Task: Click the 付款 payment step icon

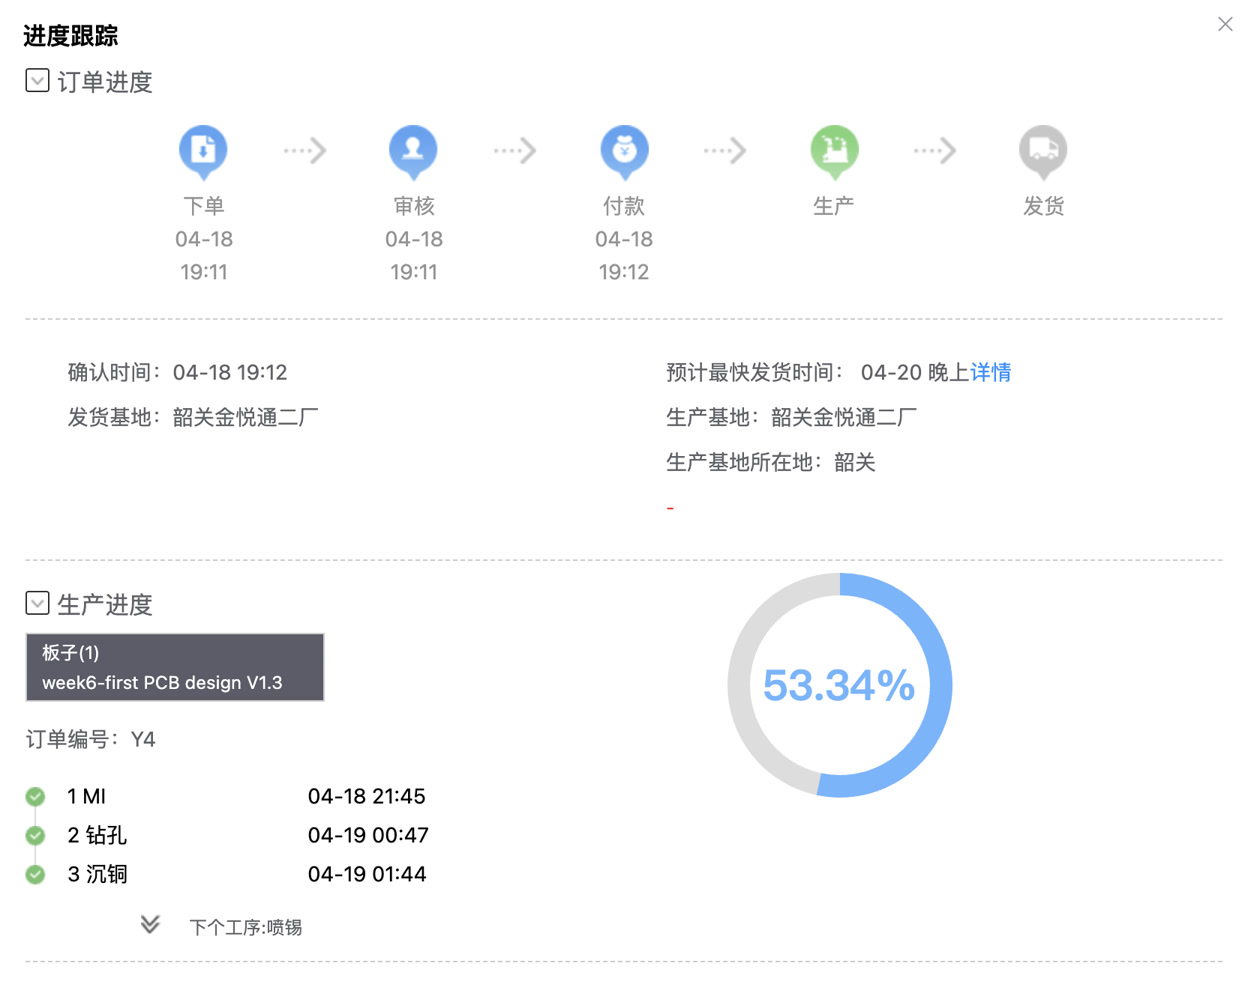Action: pos(624,151)
